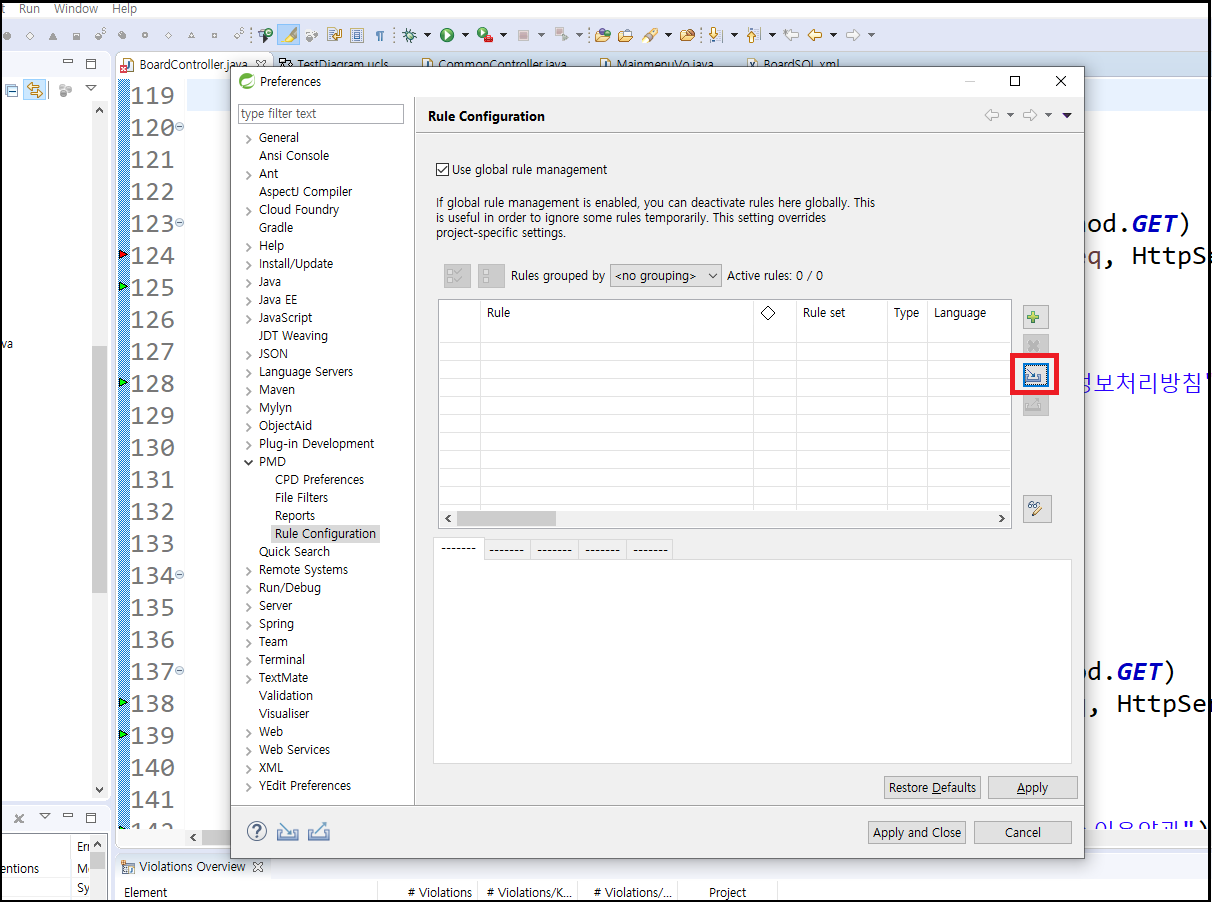Click the yellow back arrow in toolbar
This screenshot has height=902, width=1212.
(x=815, y=35)
